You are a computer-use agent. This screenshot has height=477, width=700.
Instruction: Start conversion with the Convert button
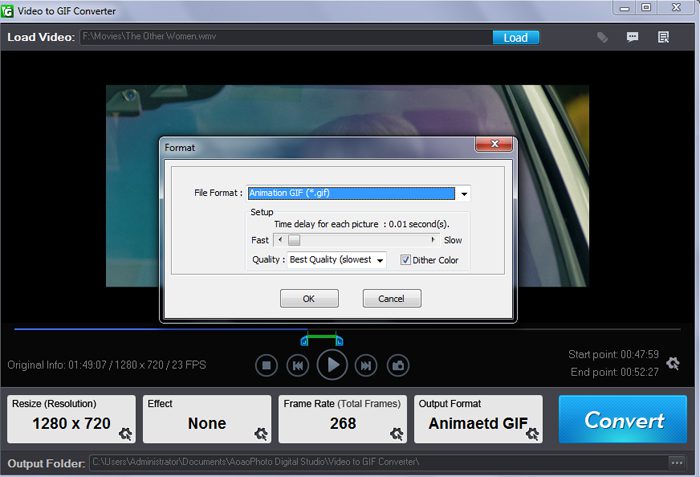[623, 419]
